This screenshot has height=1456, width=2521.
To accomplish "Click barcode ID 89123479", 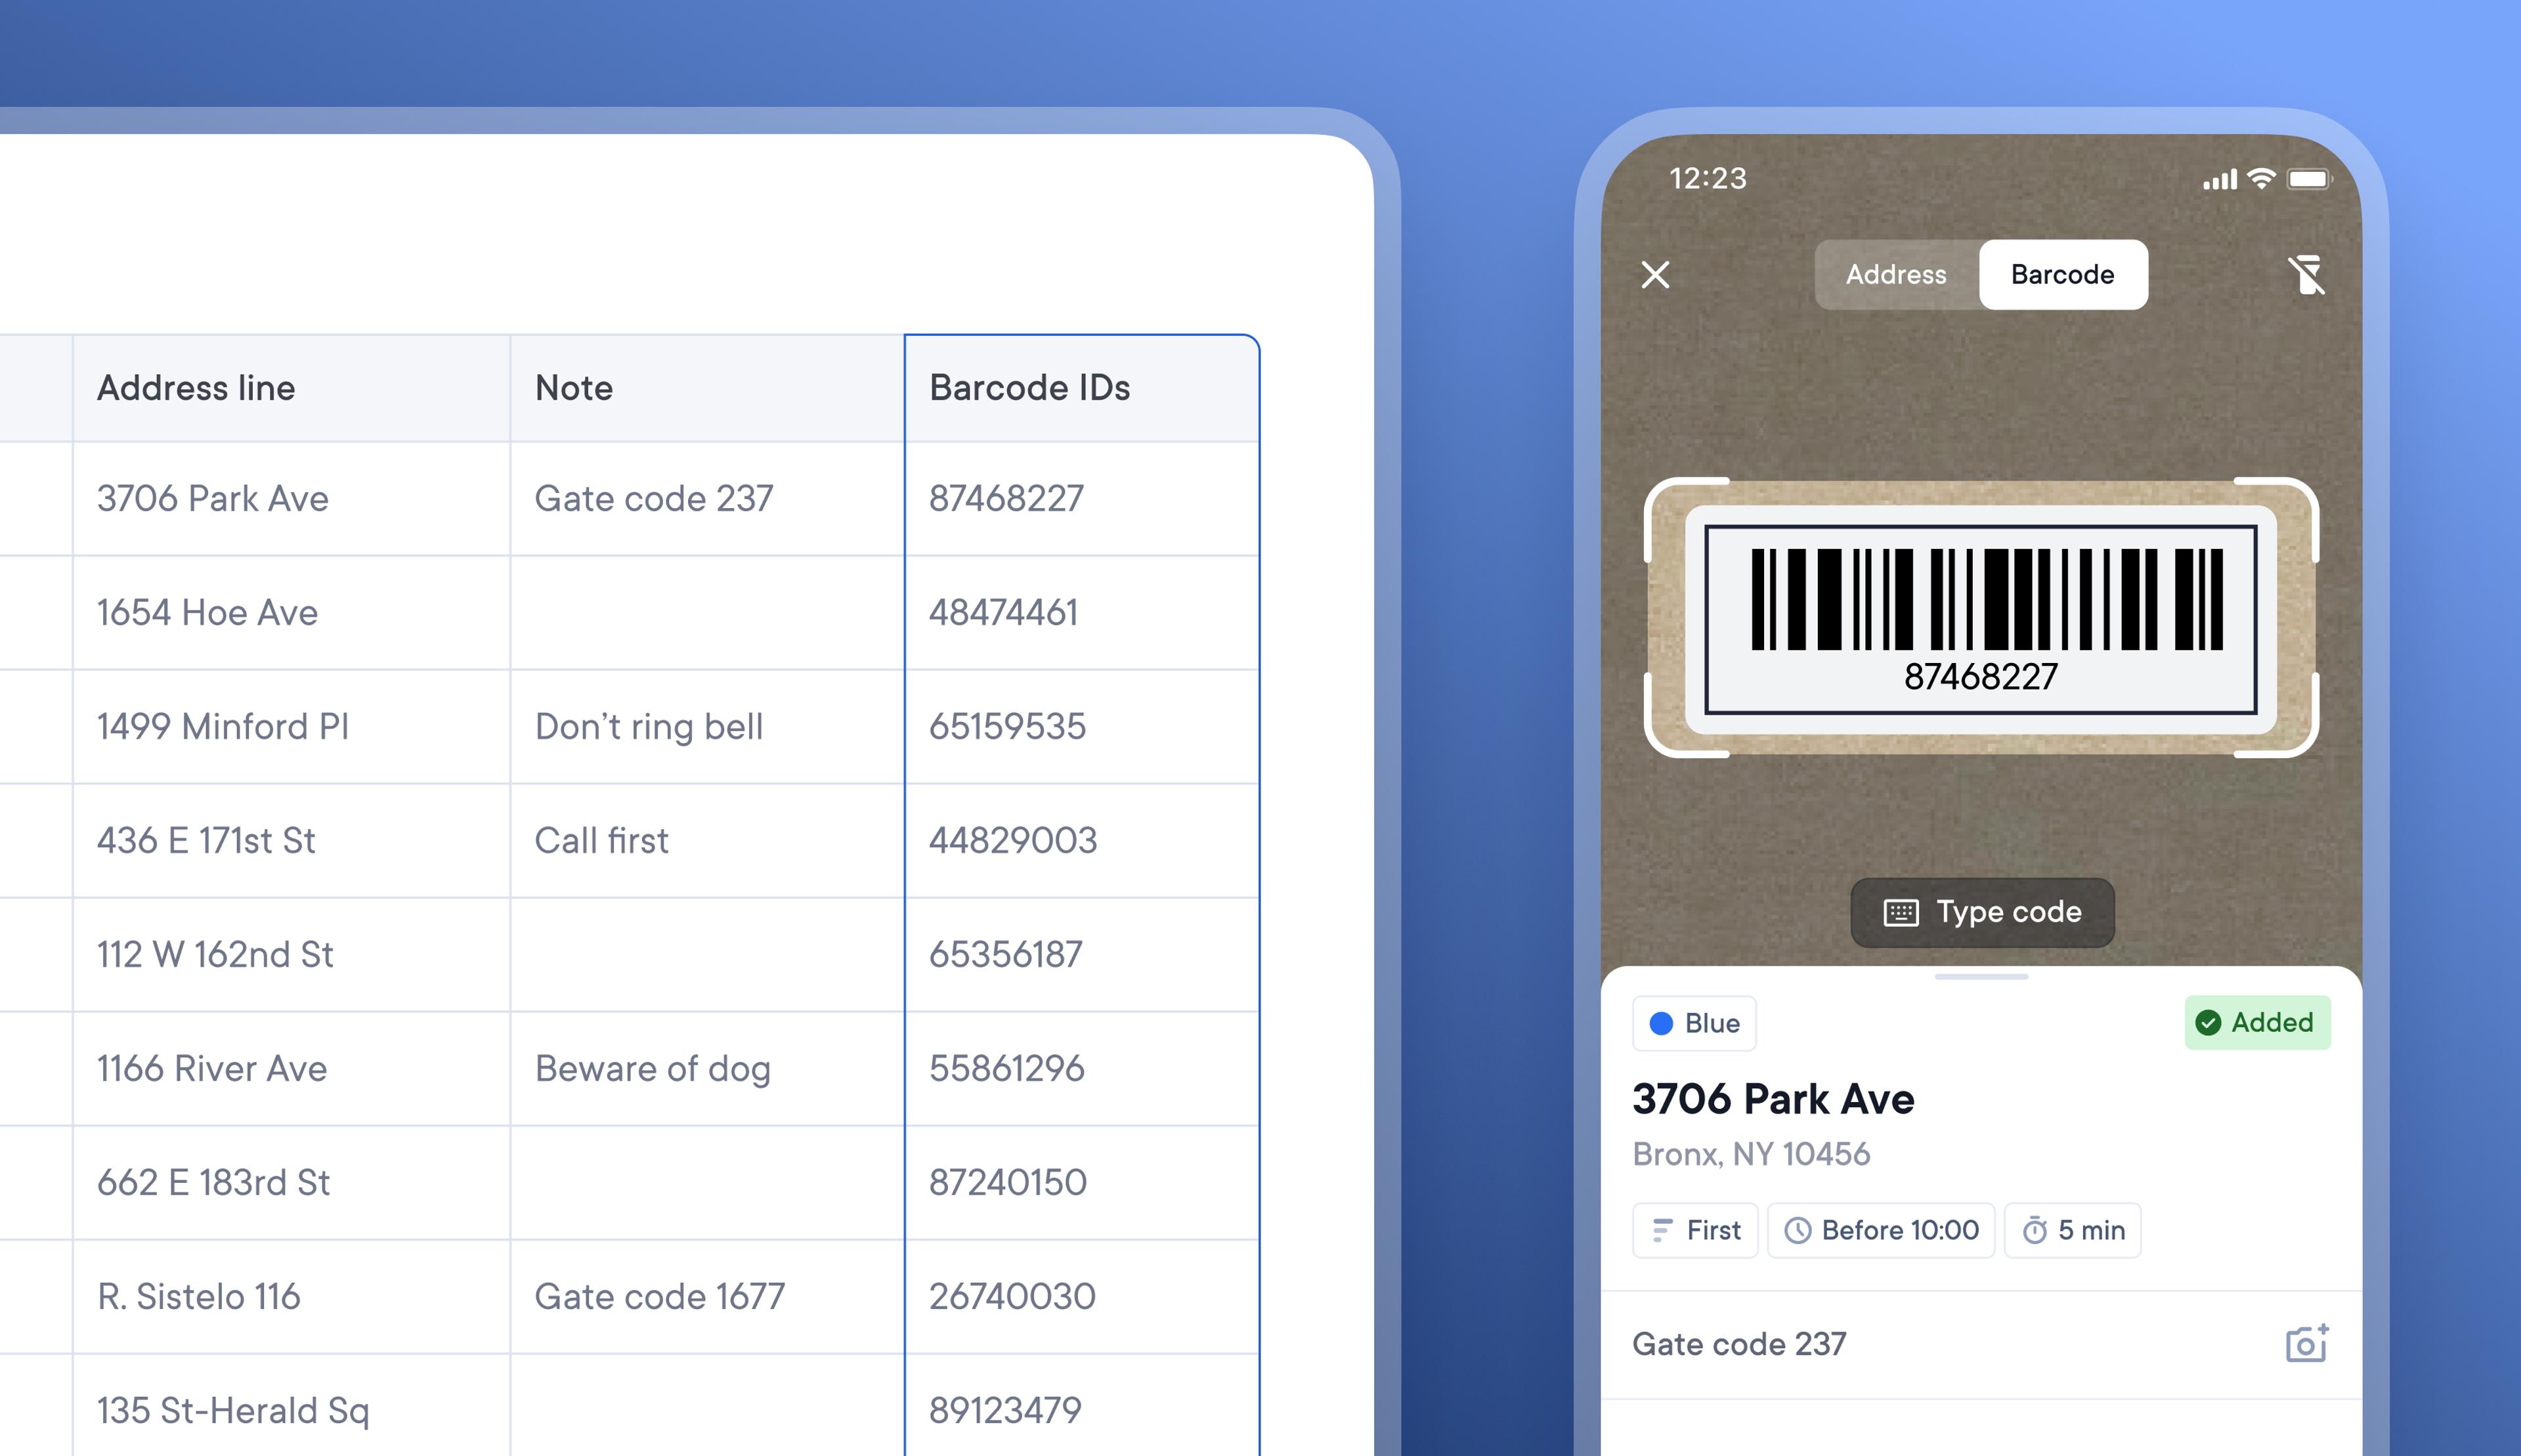I will click(1082, 1406).
